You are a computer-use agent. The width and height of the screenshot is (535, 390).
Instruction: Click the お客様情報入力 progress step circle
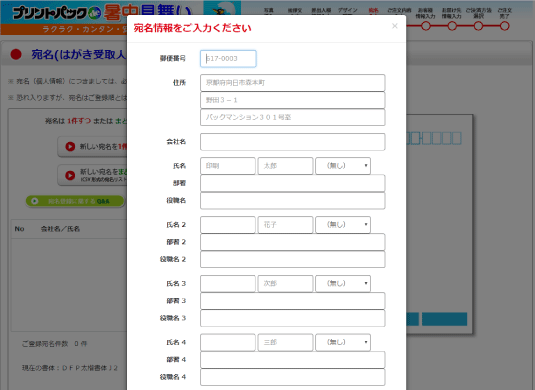click(x=425, y=26)
